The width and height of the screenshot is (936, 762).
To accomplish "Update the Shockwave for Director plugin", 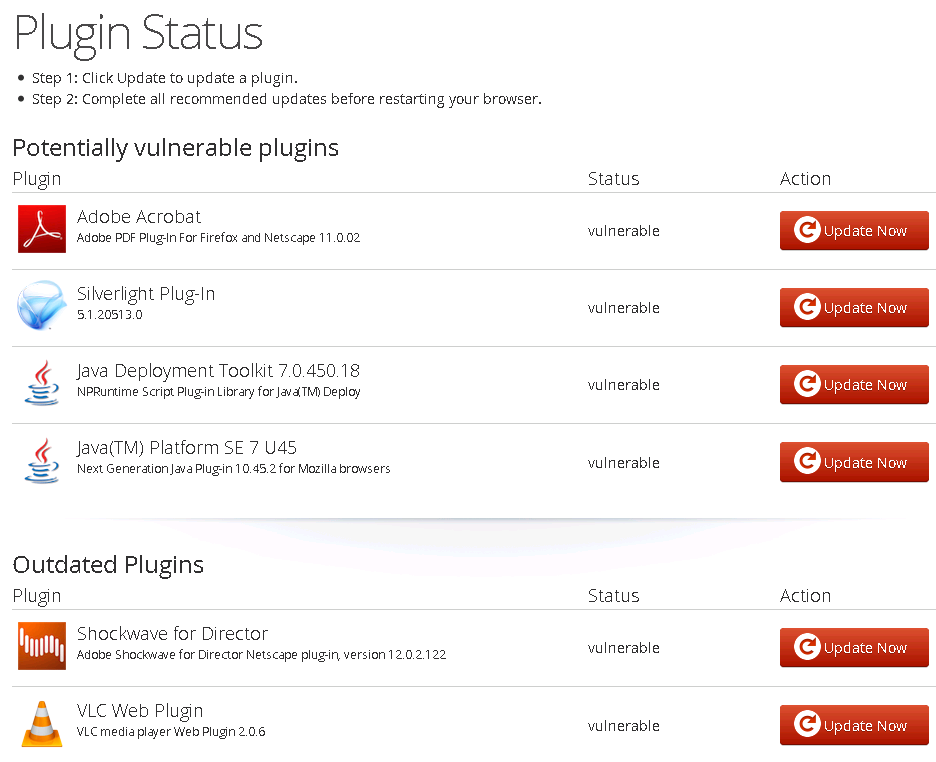I will pos(854,648).
